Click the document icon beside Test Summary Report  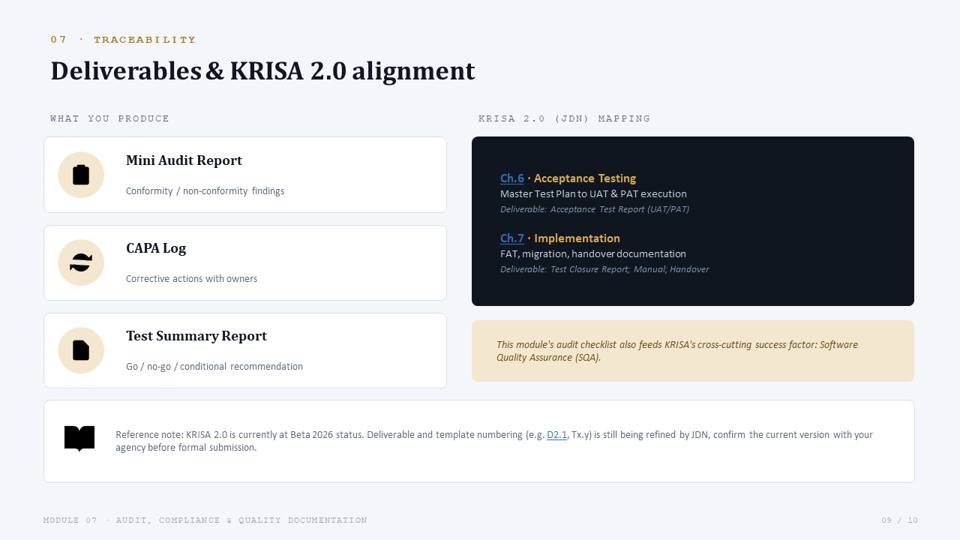[x=81, y=350]
